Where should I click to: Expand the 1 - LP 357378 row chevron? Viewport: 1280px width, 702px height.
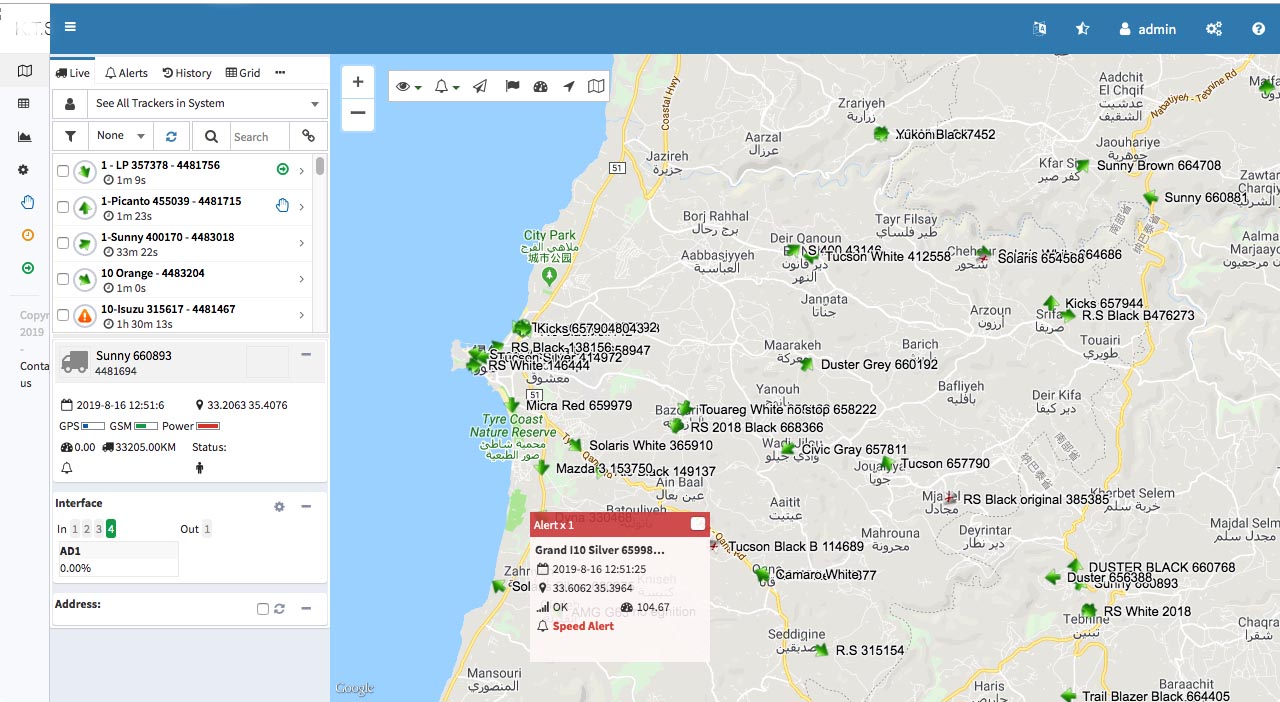(302, 171)
